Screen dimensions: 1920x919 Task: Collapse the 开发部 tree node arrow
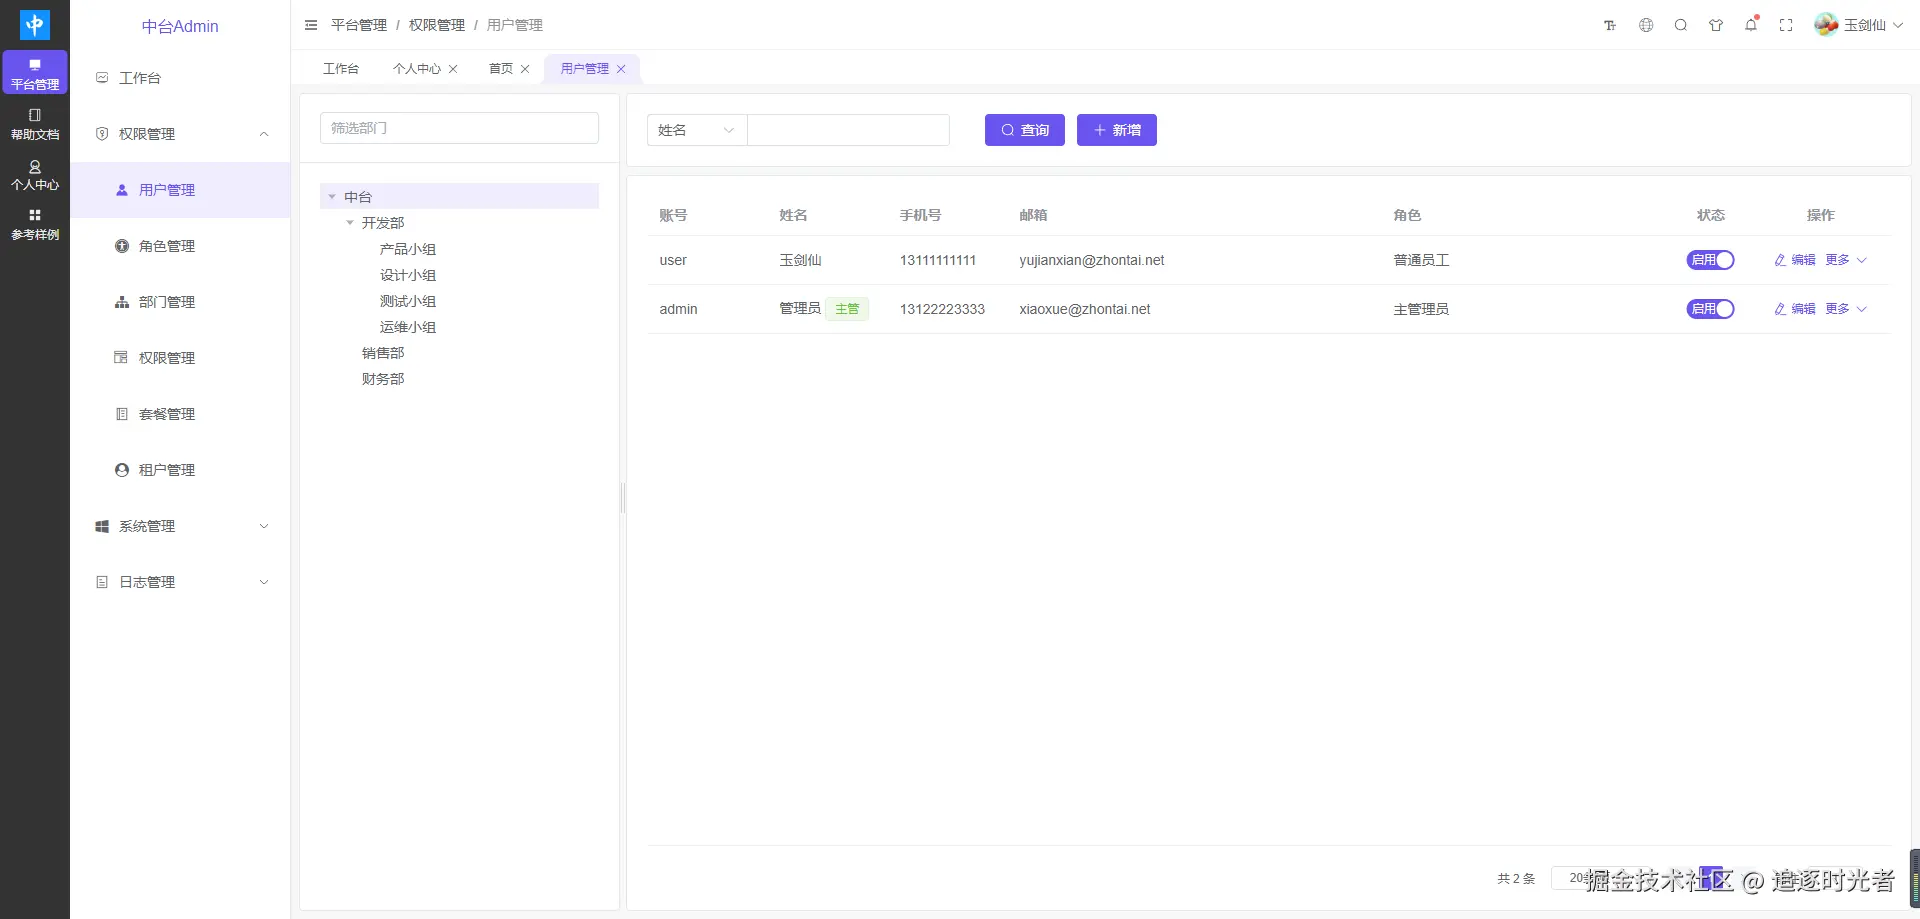[350, 223]
